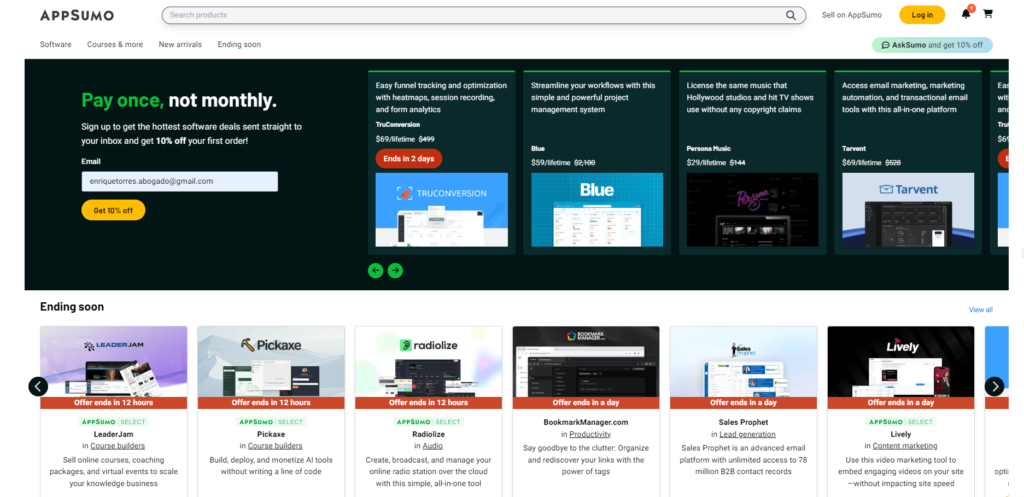The image size is (1024, 497).
Task: Open the shopping cart
Action: pyautogui.click(x=987, y=14)
